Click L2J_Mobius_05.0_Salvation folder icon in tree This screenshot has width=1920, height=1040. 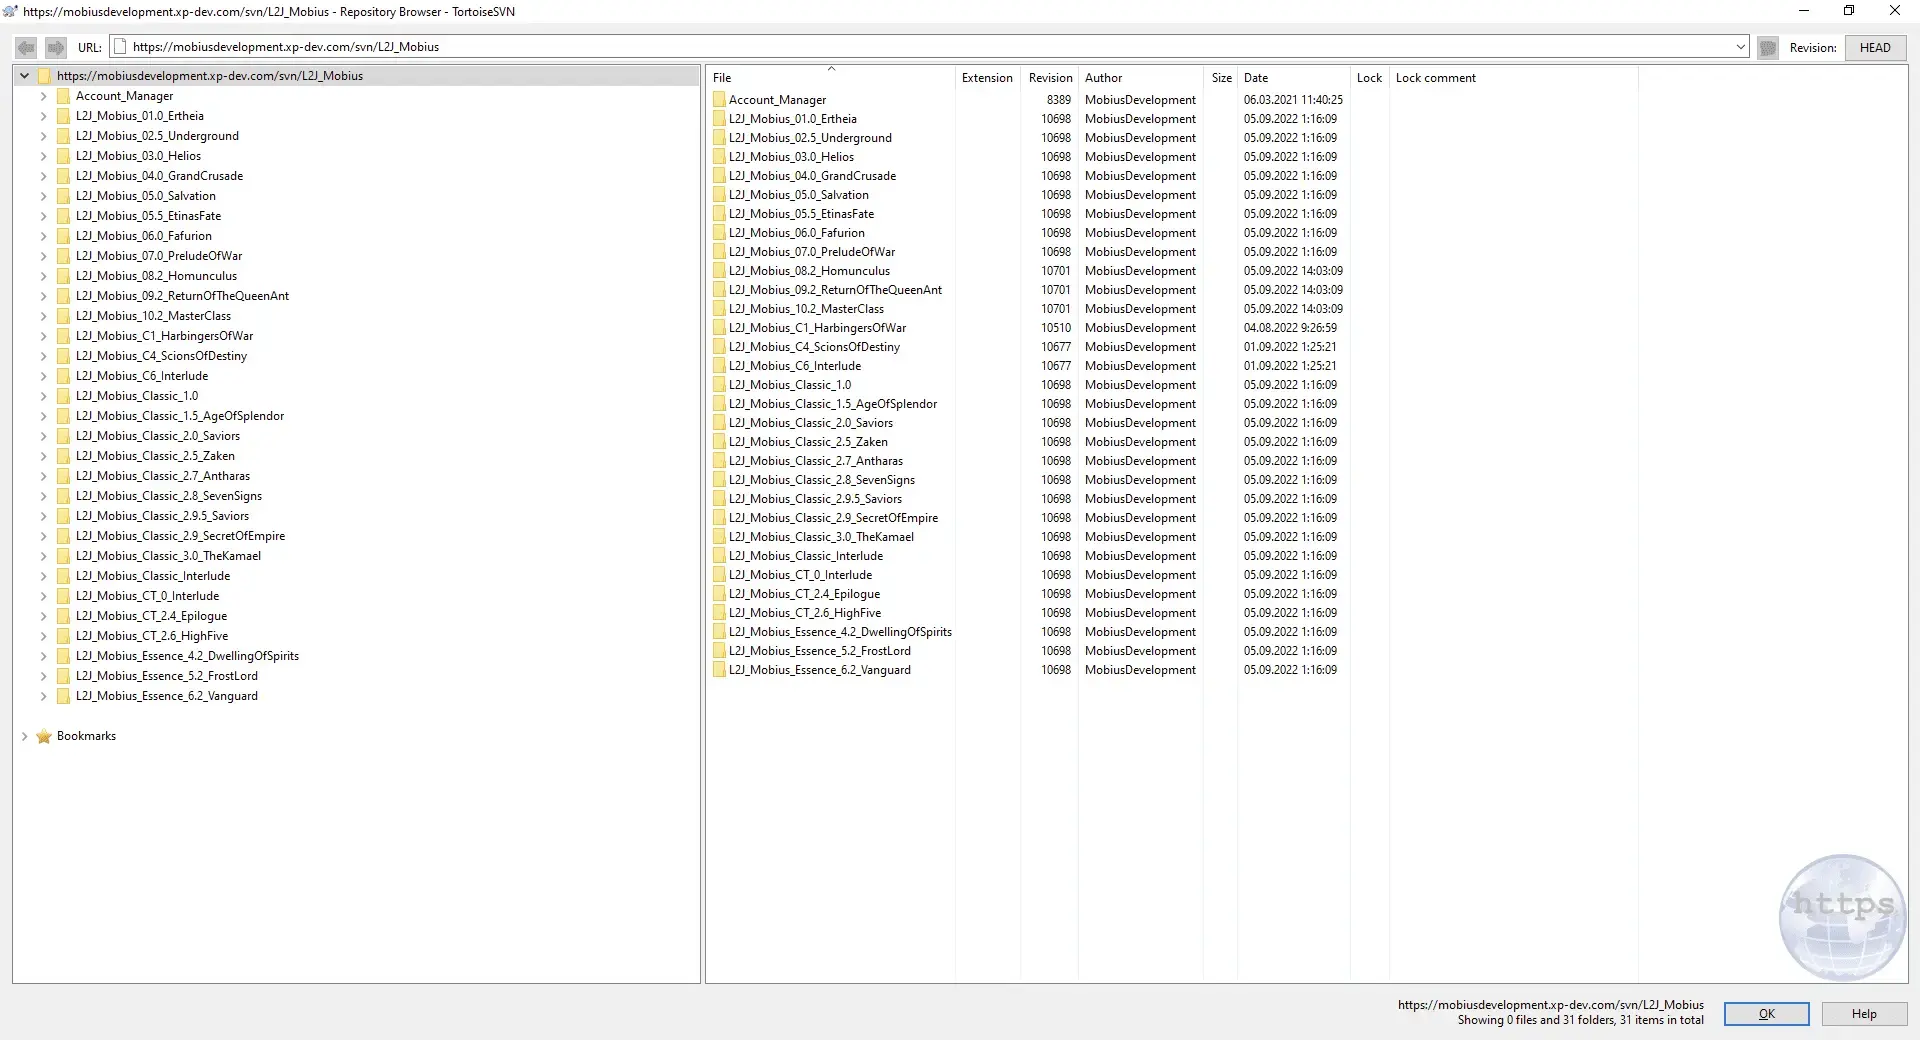pyautogui.click(x=63, y=196)
